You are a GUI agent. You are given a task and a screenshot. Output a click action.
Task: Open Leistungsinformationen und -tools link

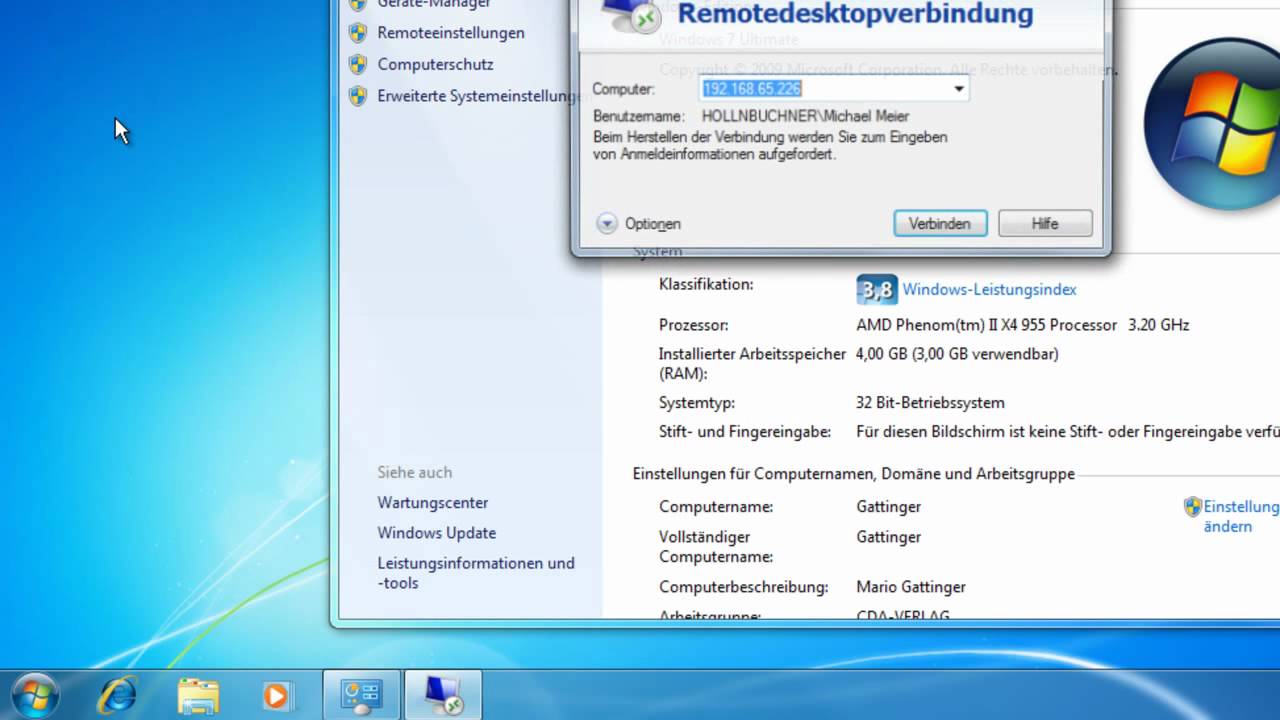pyautogui.click(x=476, y=573)
